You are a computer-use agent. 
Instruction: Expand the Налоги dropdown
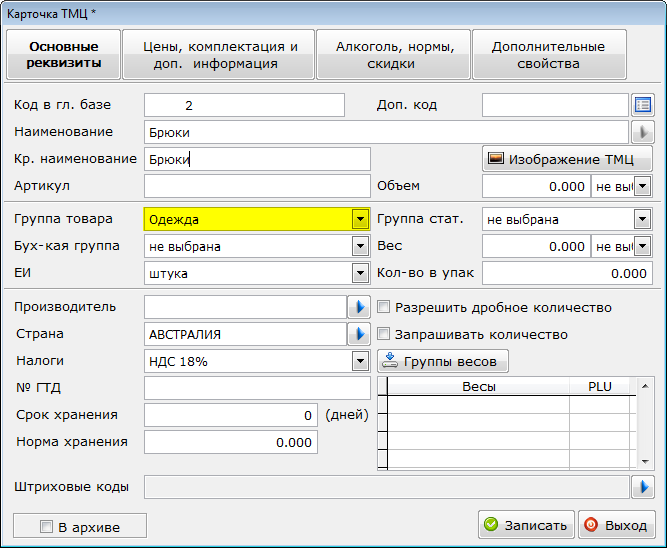360,361
